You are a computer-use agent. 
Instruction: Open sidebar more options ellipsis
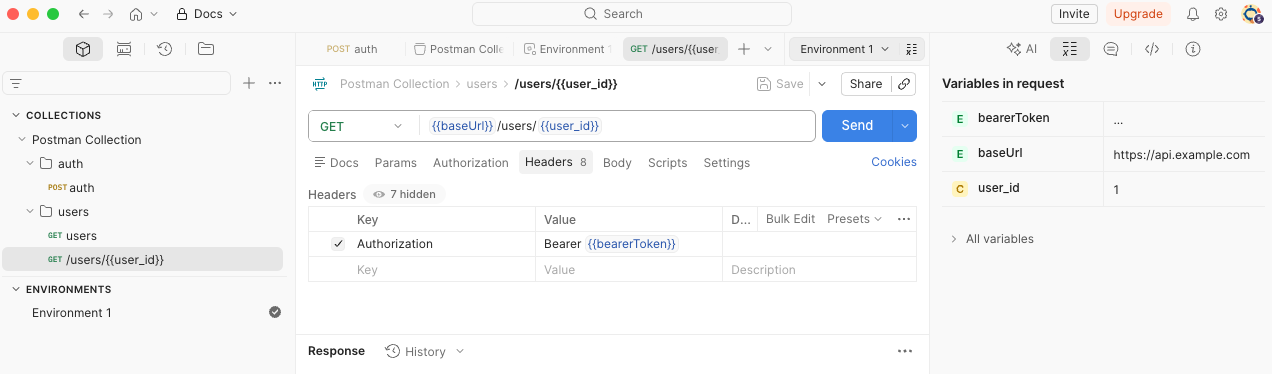click(x=275, y=83)
